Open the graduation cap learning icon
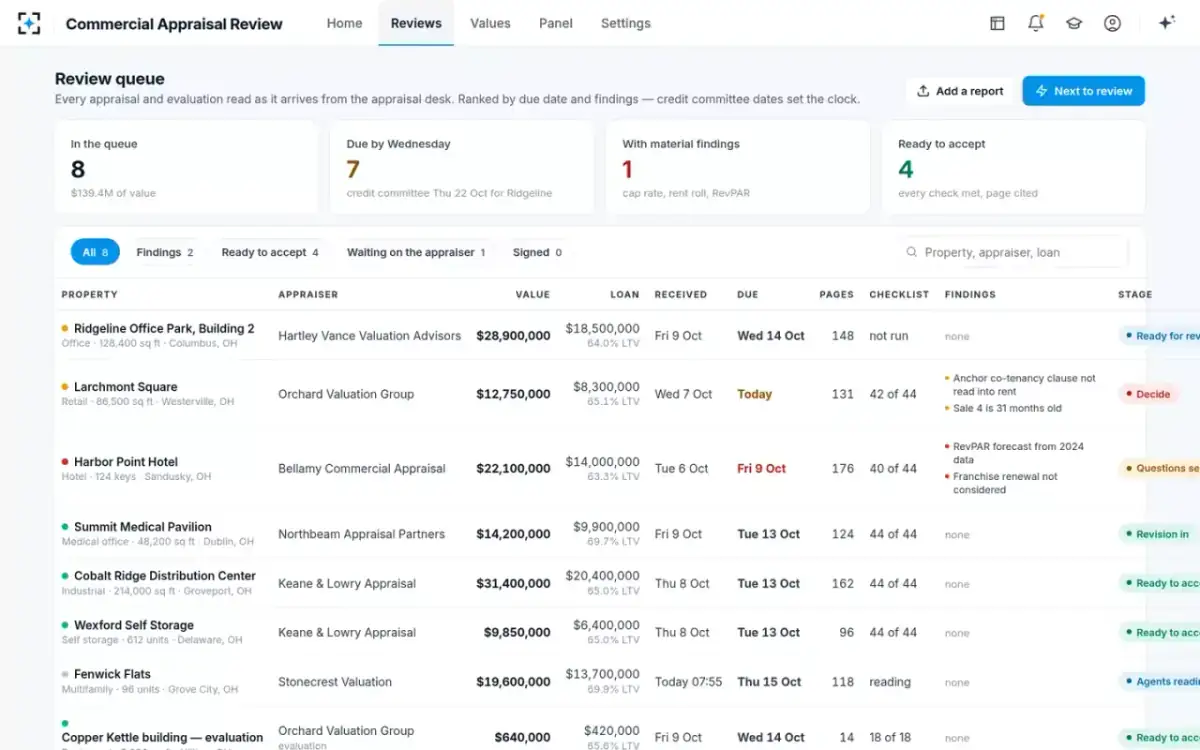Screen dimensions: 1200x750 tap(1074, 23)
